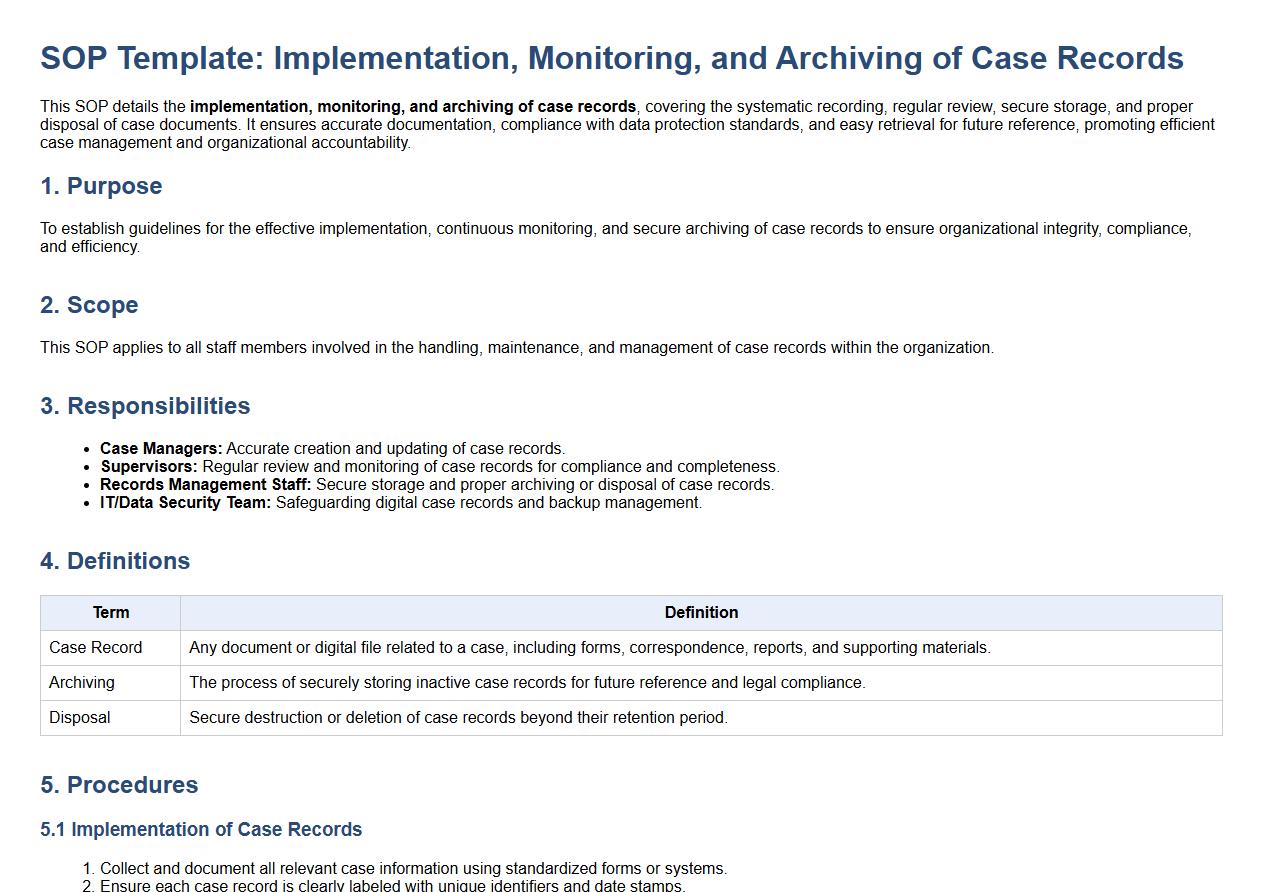This screenshot has width=1263, height=892.
Task: Click '5.1 Implementation of Case Records' subheading
Action: [201, 830]
